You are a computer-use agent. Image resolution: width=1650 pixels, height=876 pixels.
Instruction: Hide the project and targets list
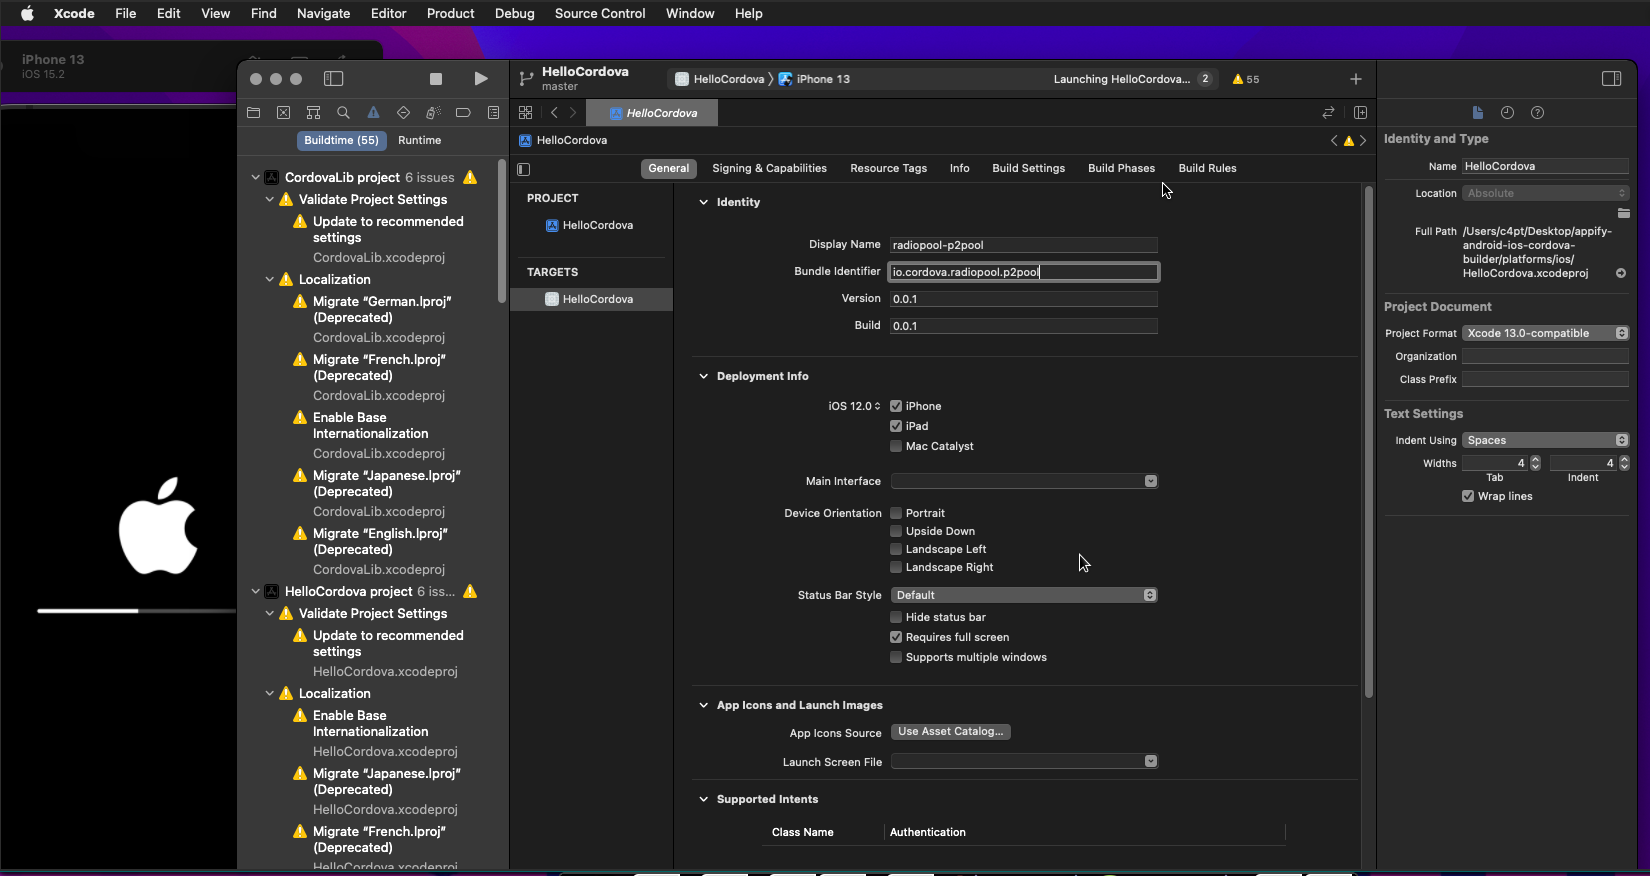click(x=524, y=169)
